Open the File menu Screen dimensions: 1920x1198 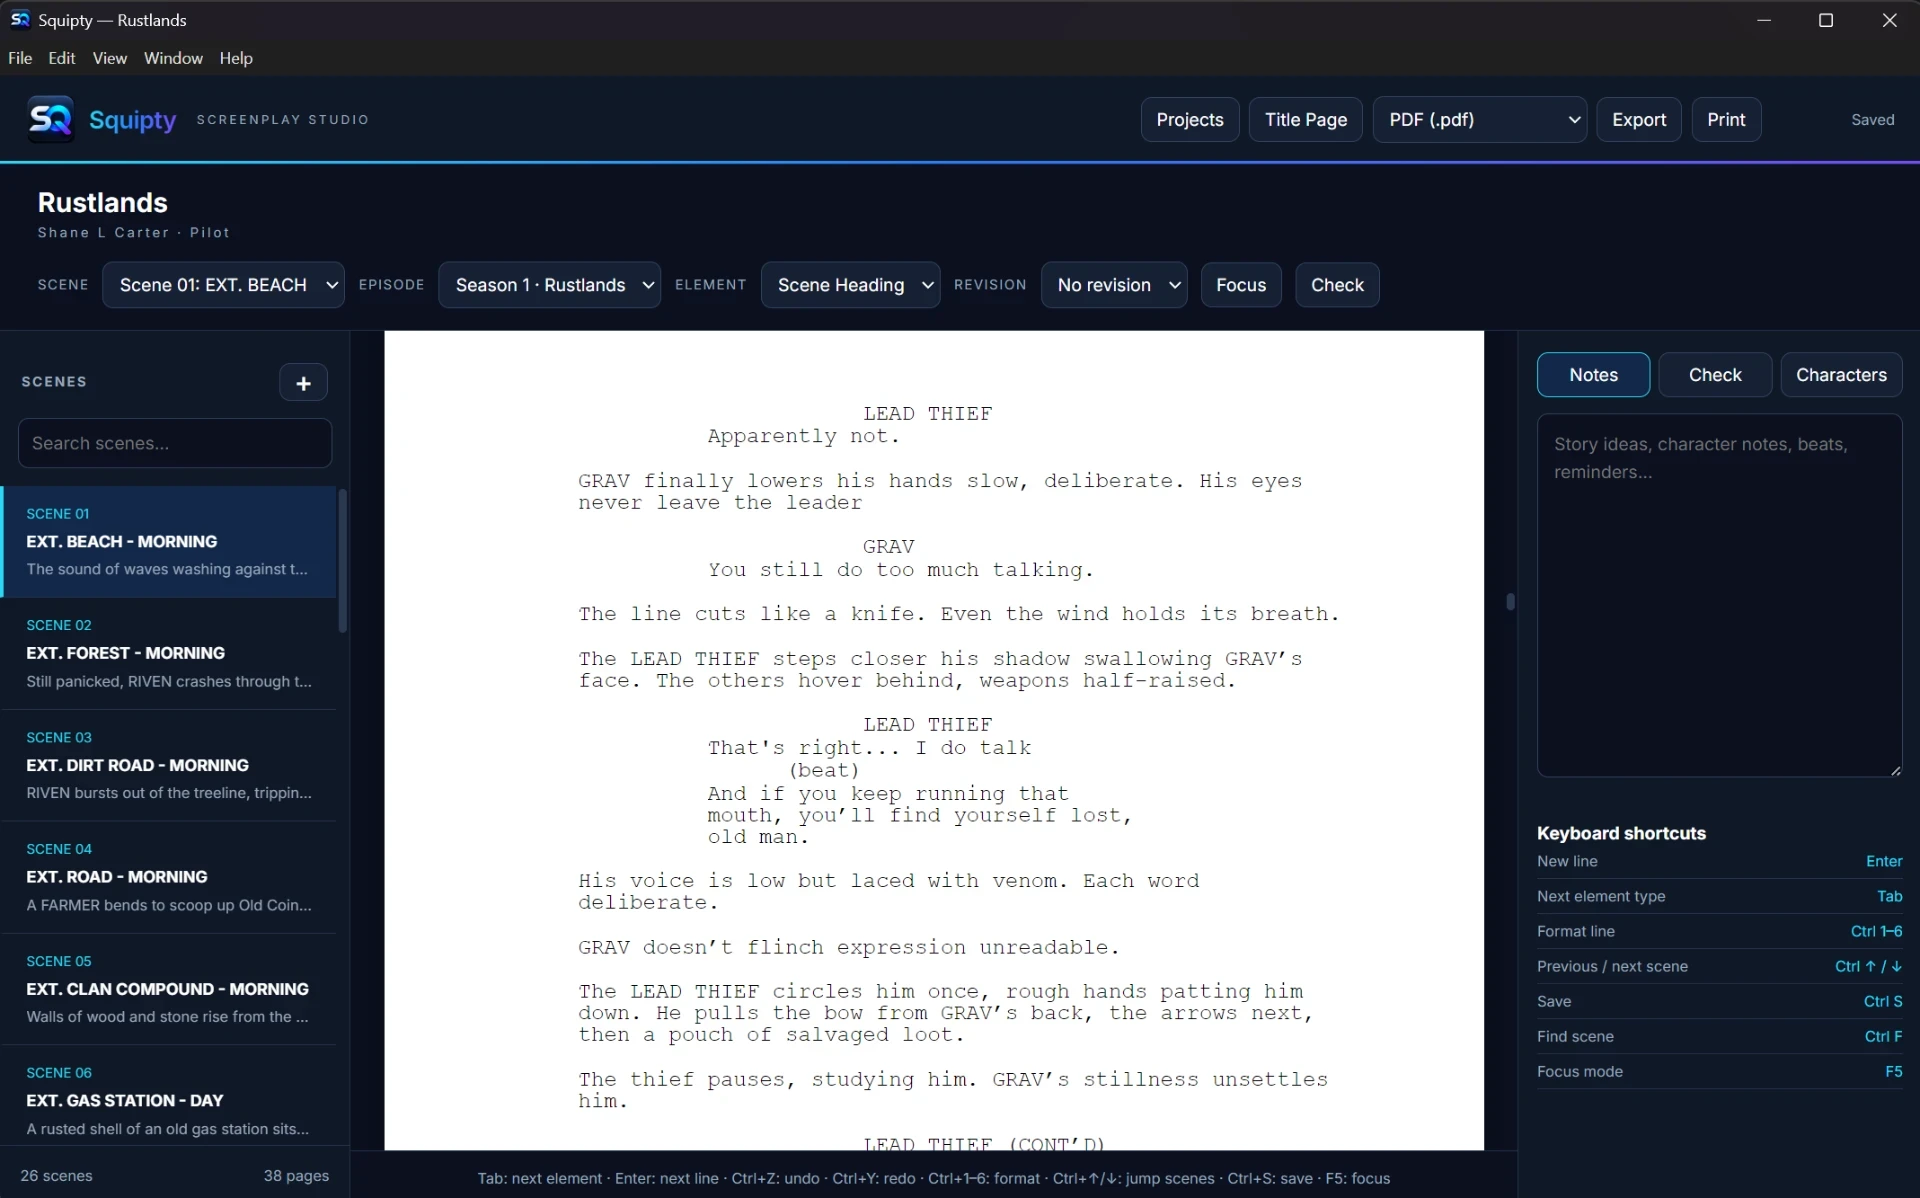20,58
